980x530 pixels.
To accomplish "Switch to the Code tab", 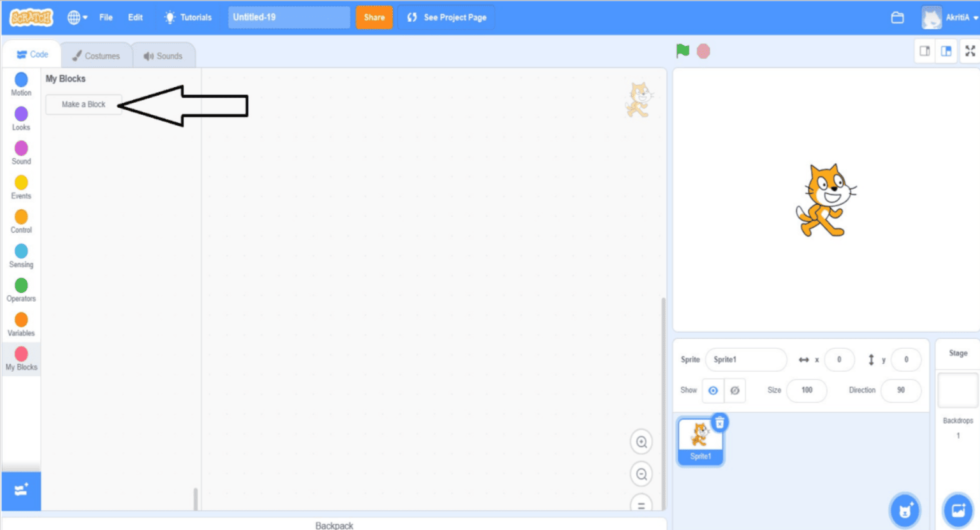I will pyautogui.click(x=32, y=54).
